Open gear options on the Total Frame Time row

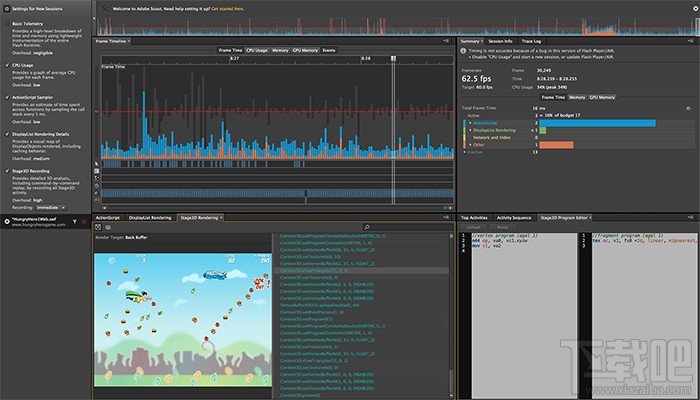click(688, 108)
